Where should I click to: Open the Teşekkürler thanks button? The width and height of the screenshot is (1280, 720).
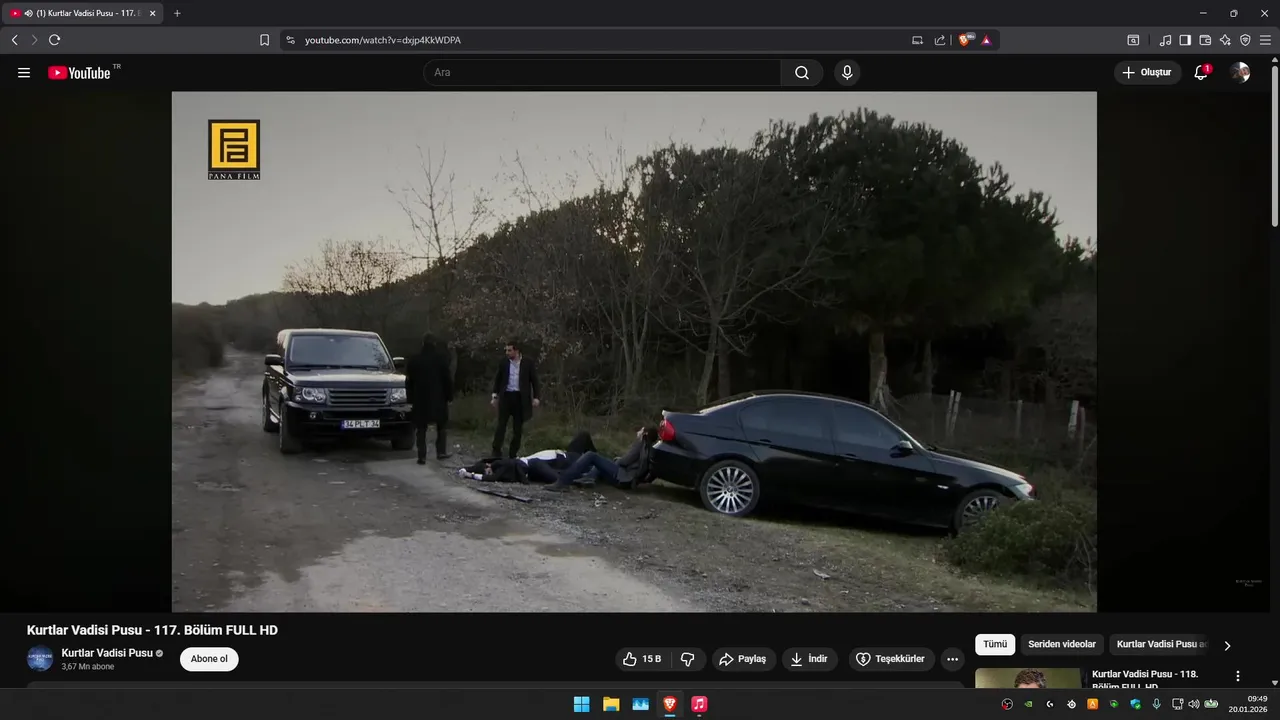[891, 659]
